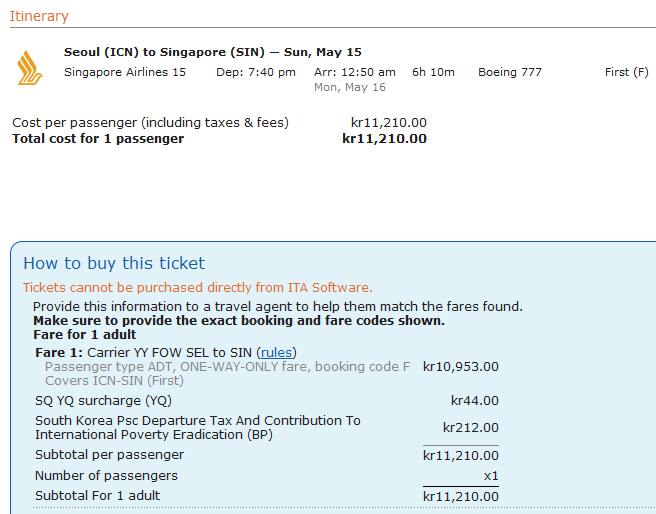Image resolution: width=656 pixels, height=514 pixels.
Task: Click the Singapore Airlines logo icon
Action: (x=30, y=68)
